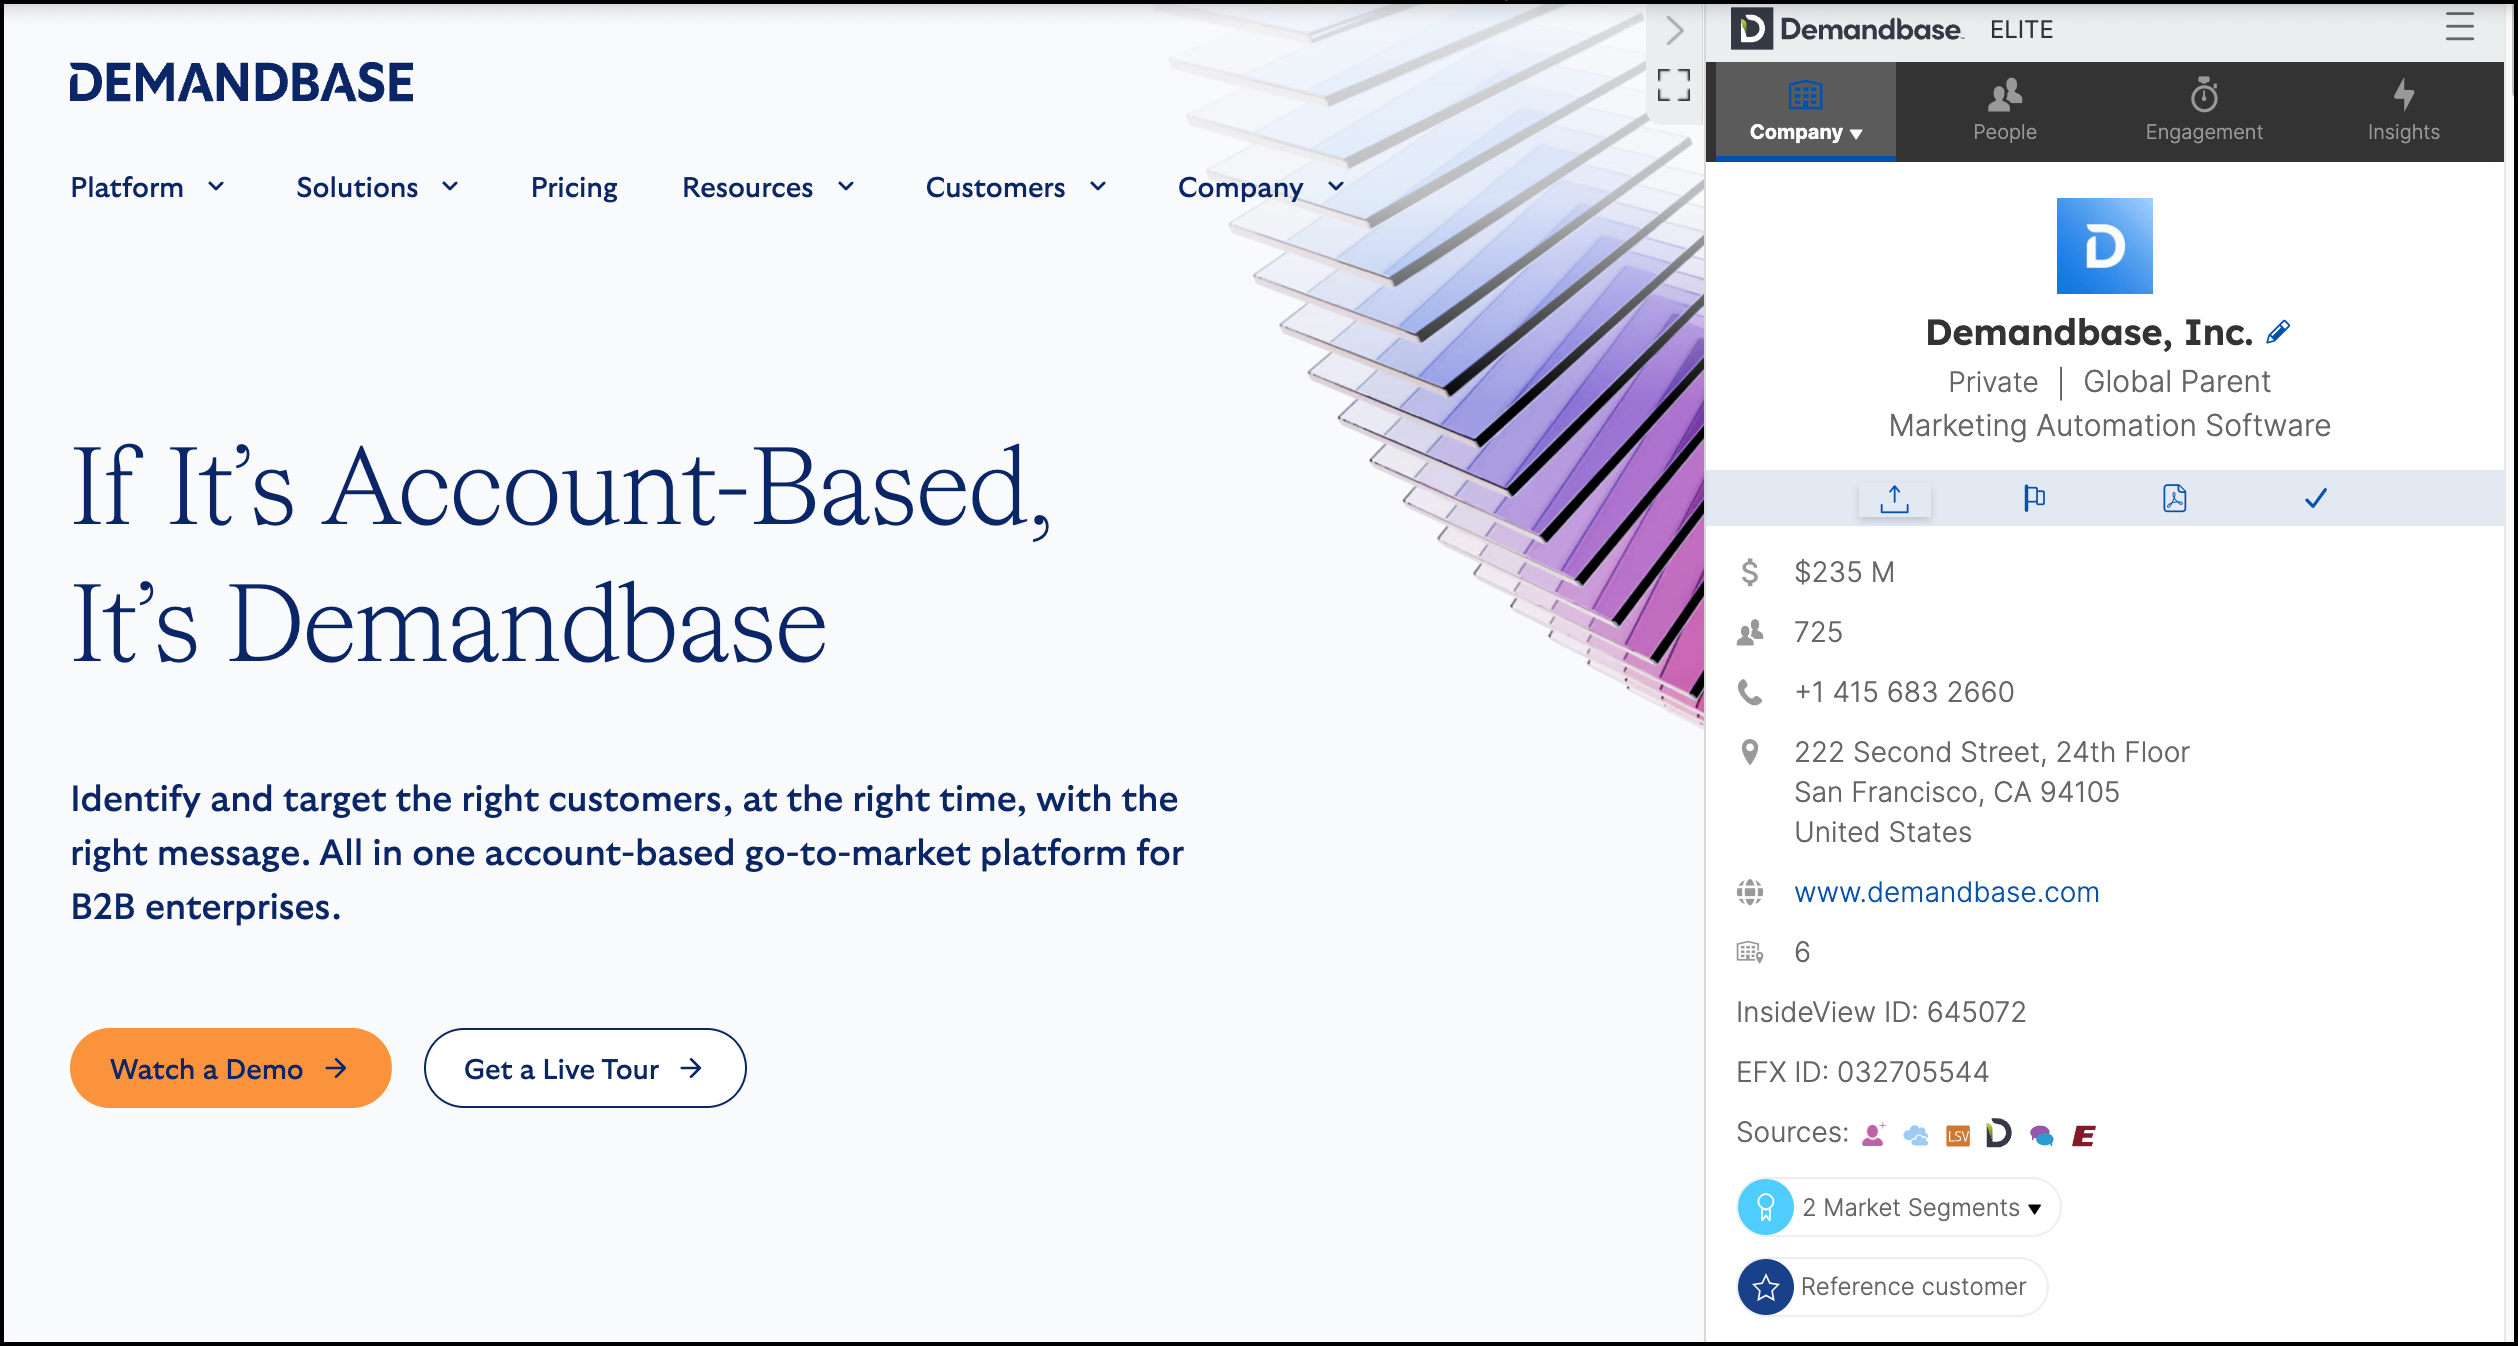Switch to the People tab

pos(2004,111)
